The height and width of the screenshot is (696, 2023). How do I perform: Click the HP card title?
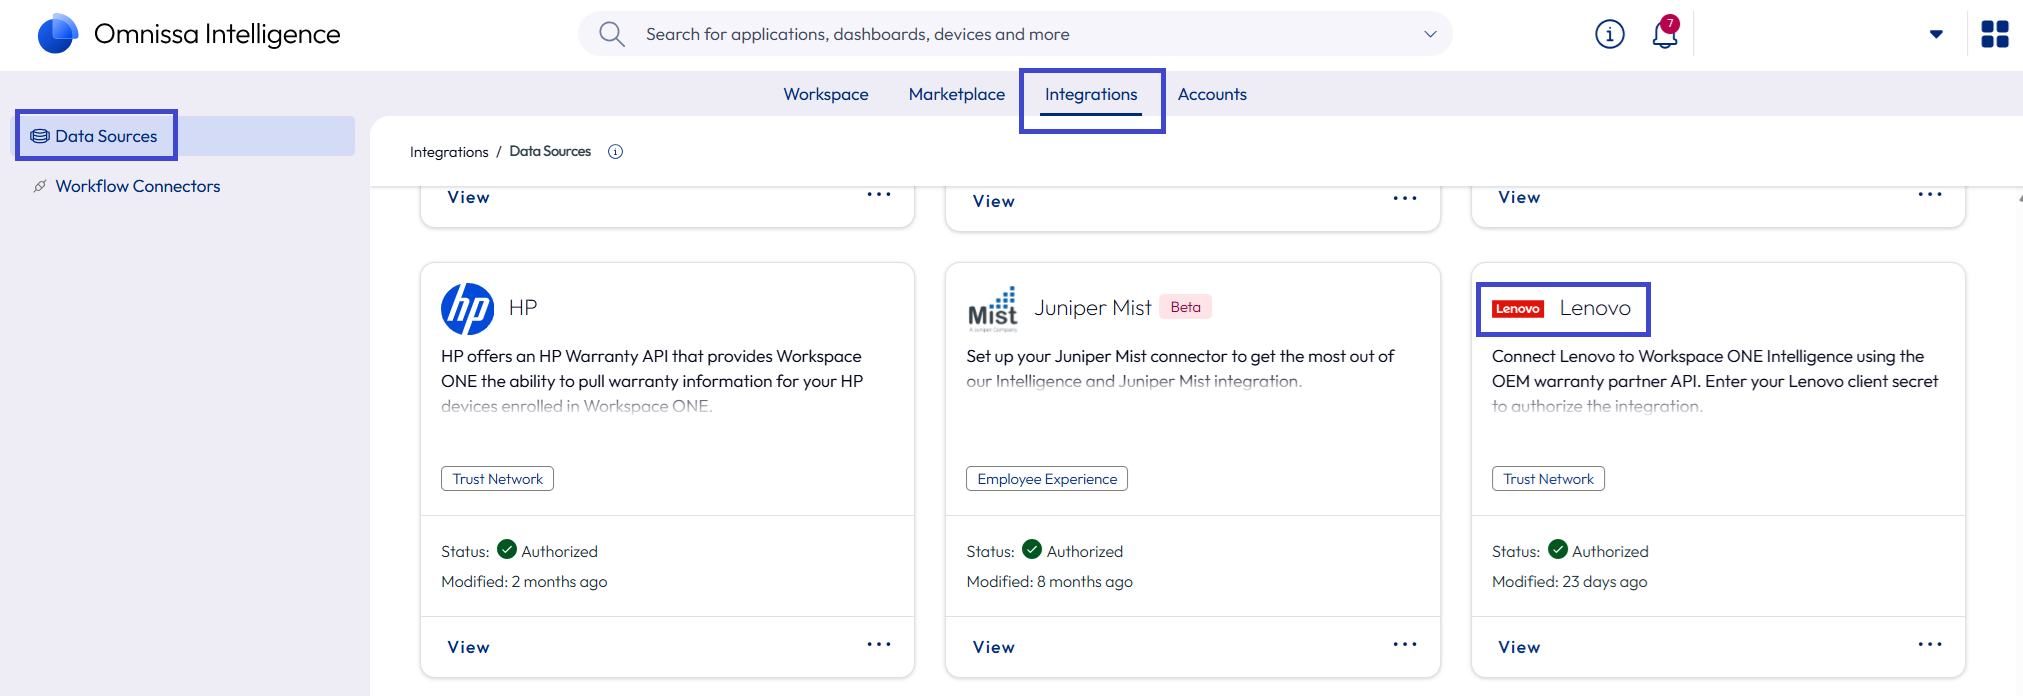pyautogui.click(x=523, y=308)
